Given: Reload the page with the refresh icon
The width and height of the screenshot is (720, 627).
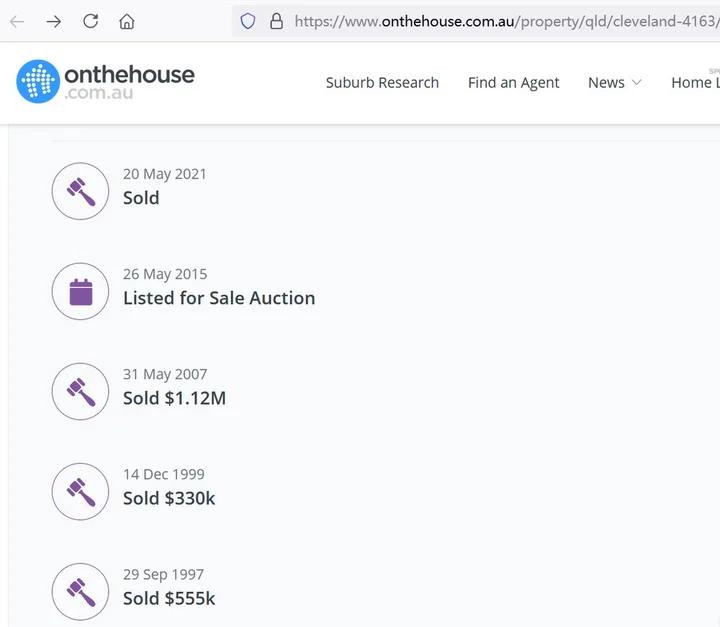Looking at the screenshot, I should (x=91, y=21).
